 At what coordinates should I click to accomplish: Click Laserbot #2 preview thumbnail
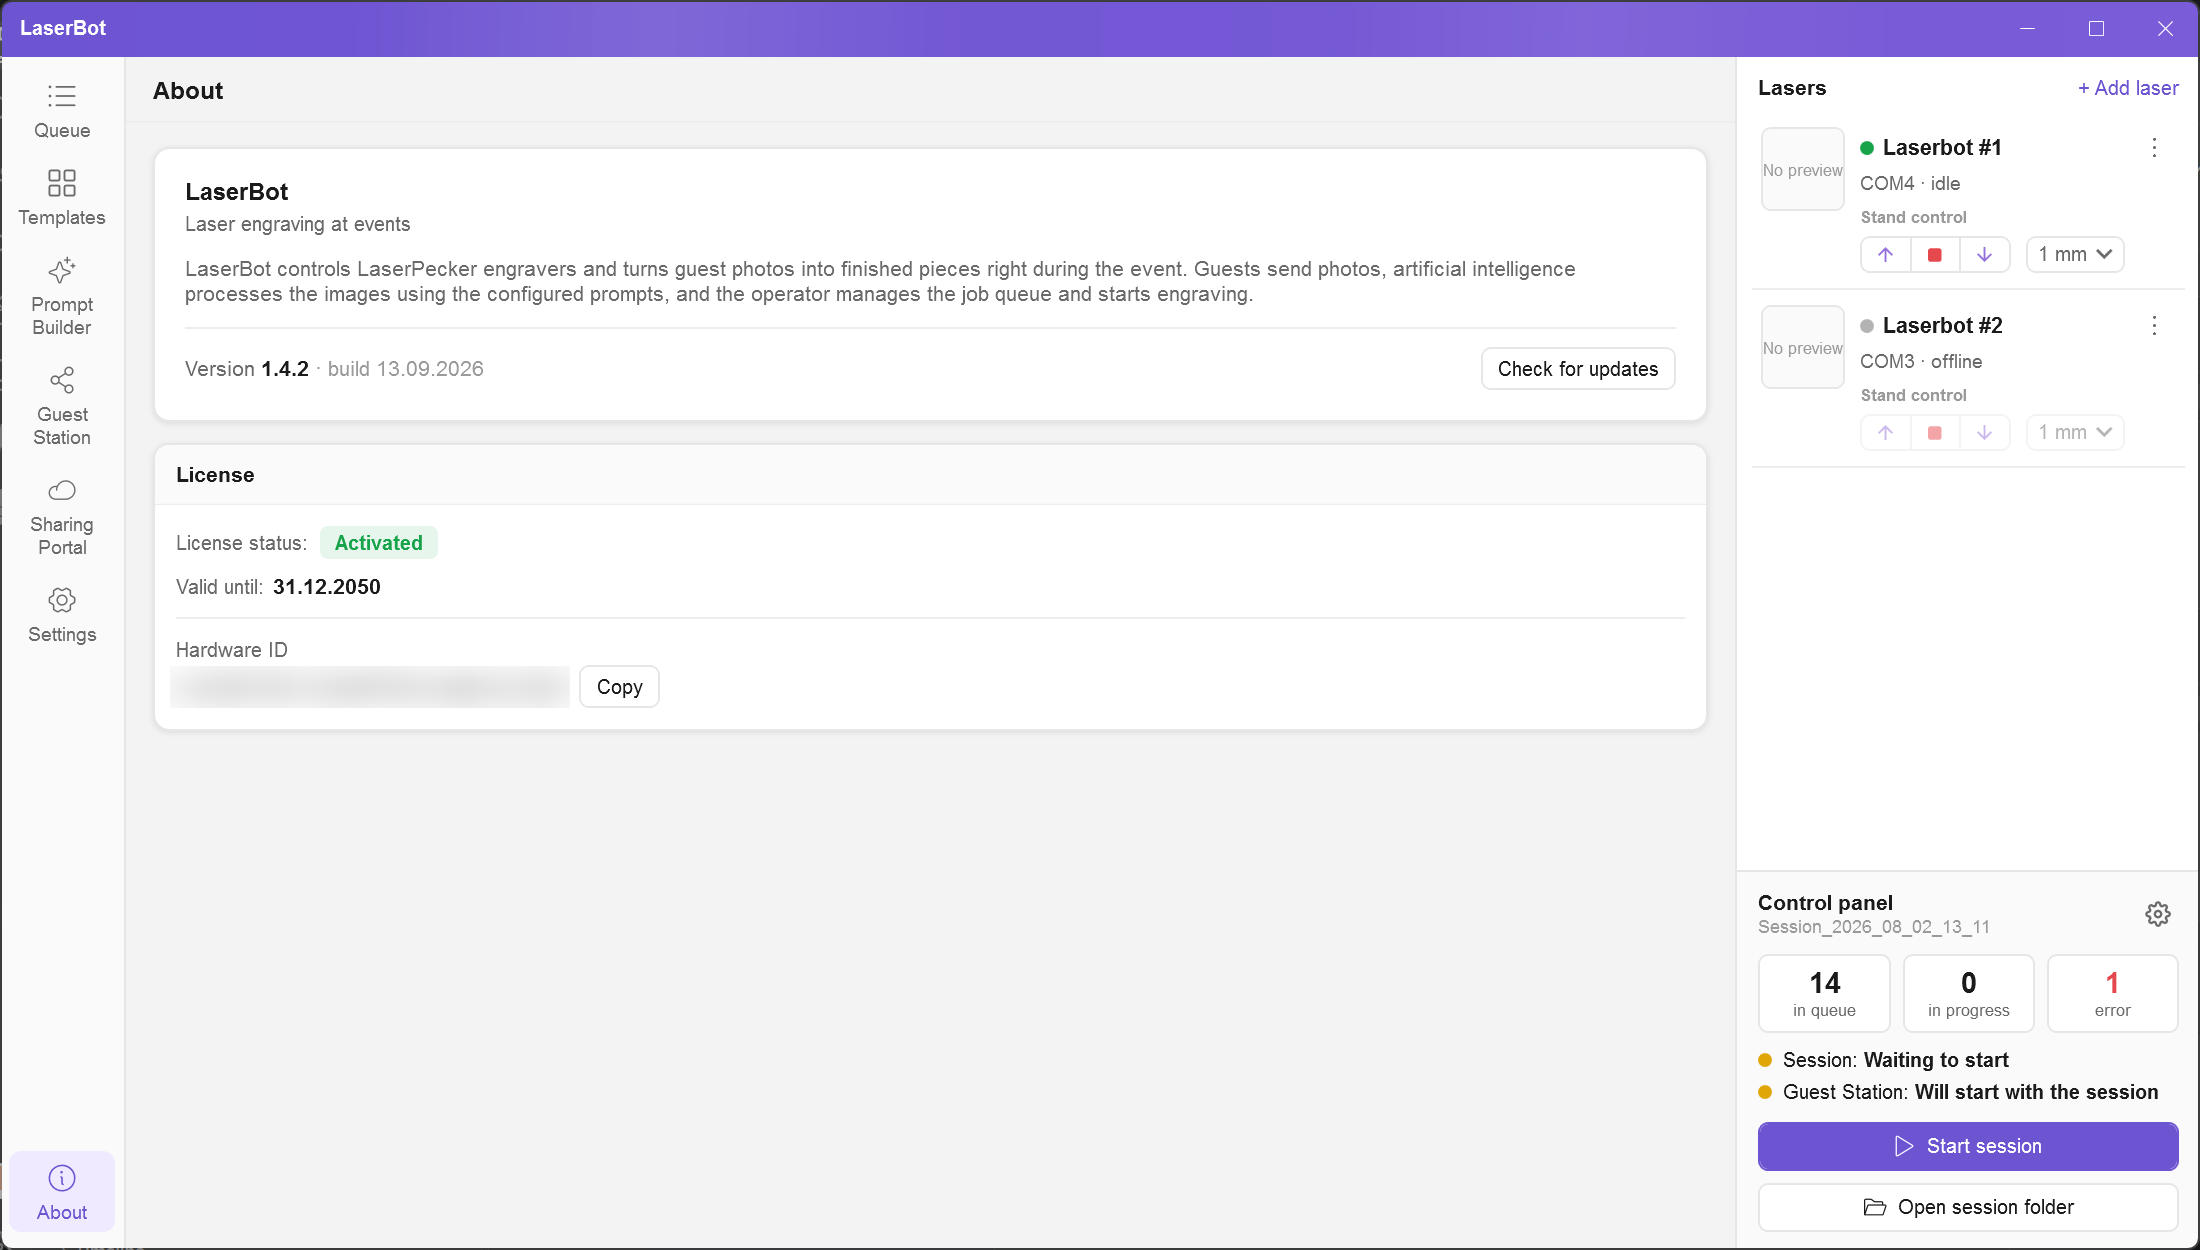tap(1802, 347)
